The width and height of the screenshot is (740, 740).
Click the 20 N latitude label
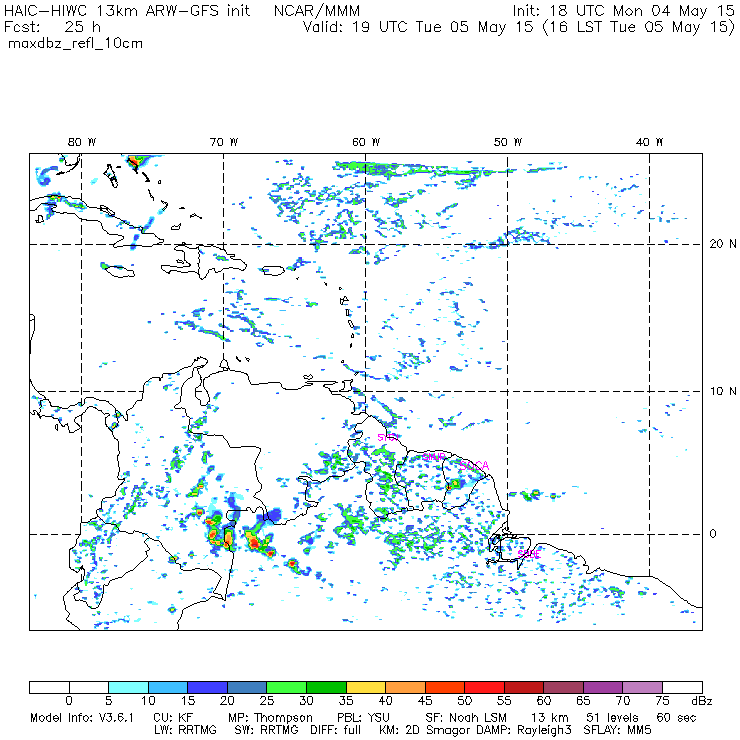[x=723, y=244]
